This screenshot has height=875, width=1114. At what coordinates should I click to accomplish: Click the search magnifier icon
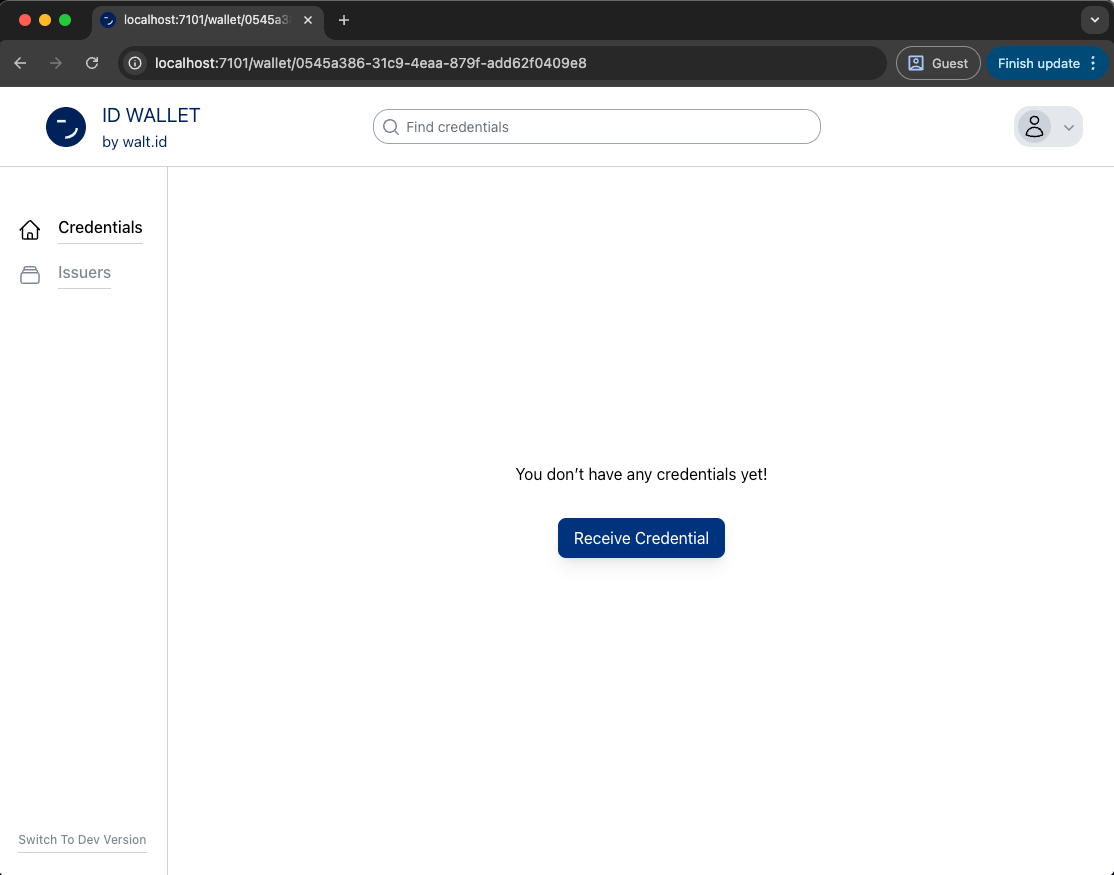tap(391, 127)
